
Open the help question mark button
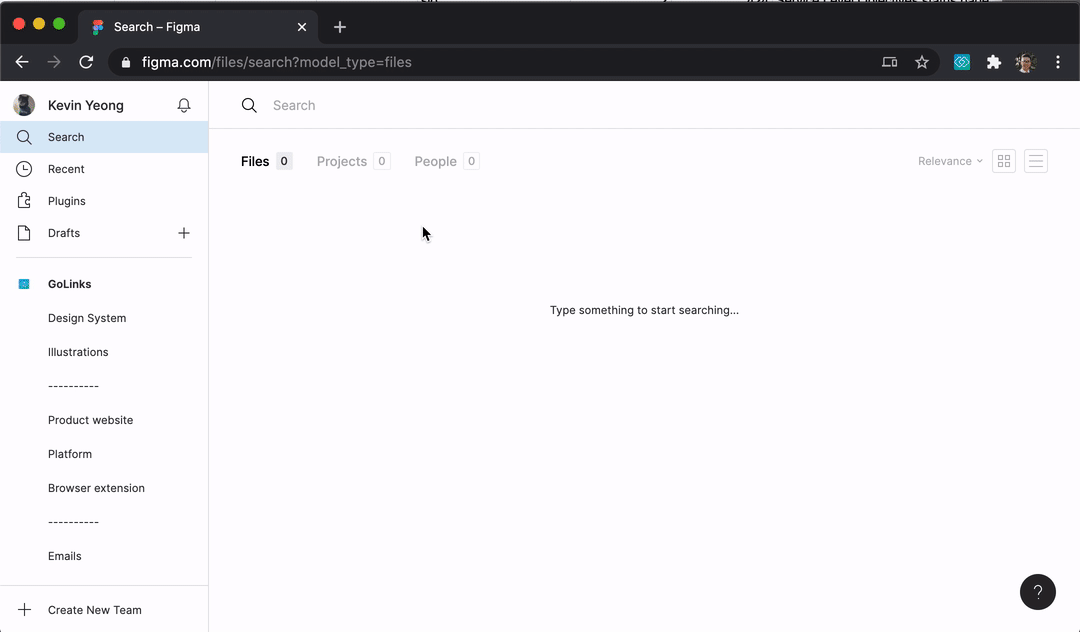[x=1037, y=592]
